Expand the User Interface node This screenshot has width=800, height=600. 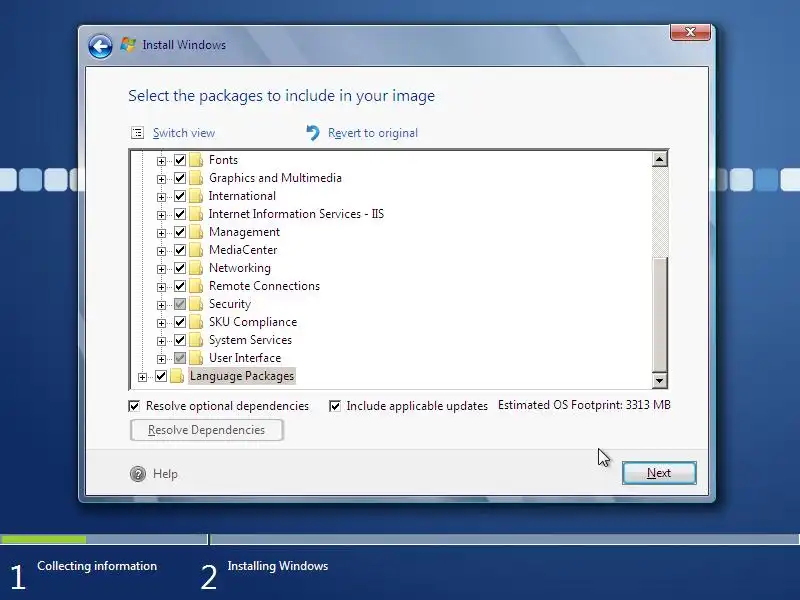[161, 359]
